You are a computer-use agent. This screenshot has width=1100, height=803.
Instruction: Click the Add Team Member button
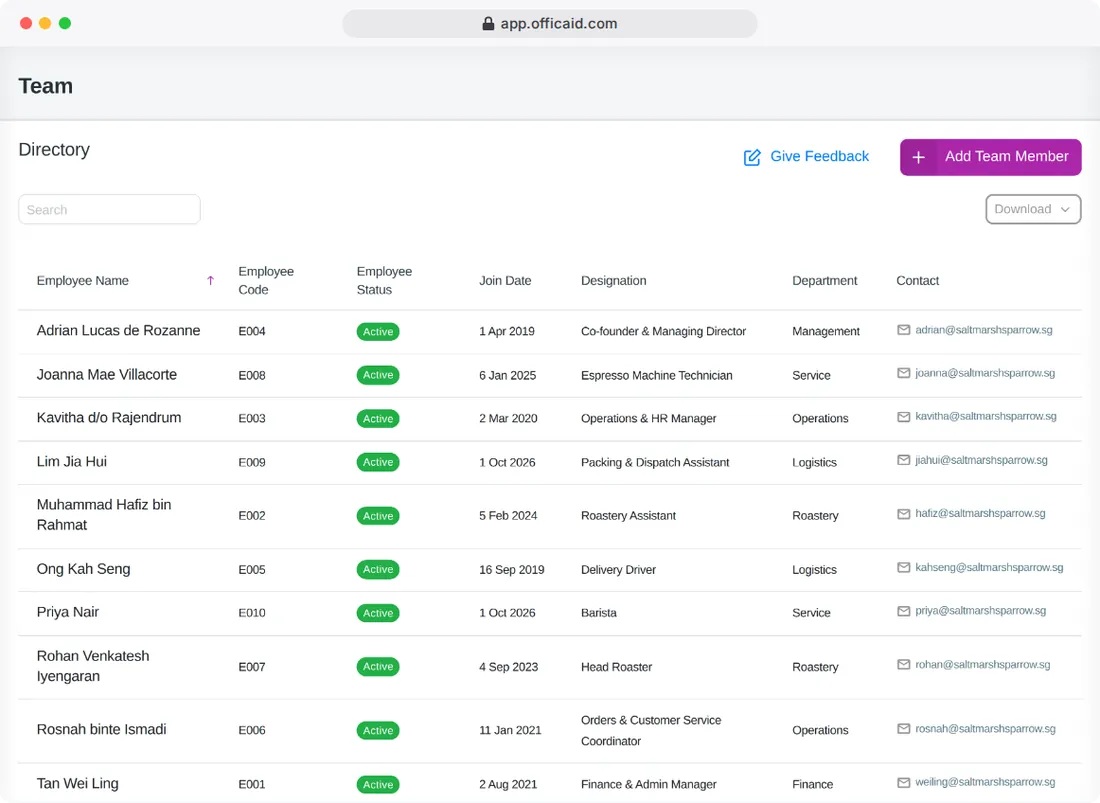[x=991, y=157]
